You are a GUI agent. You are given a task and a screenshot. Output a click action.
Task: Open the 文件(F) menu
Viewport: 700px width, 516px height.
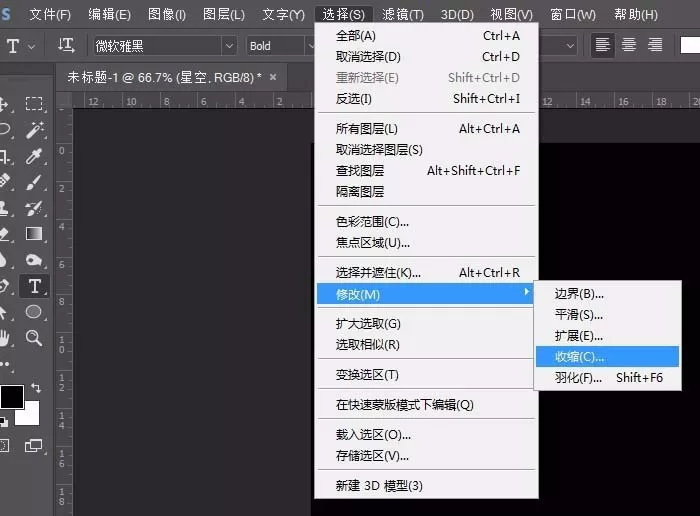pyautogui.click(x=50, y=14)
